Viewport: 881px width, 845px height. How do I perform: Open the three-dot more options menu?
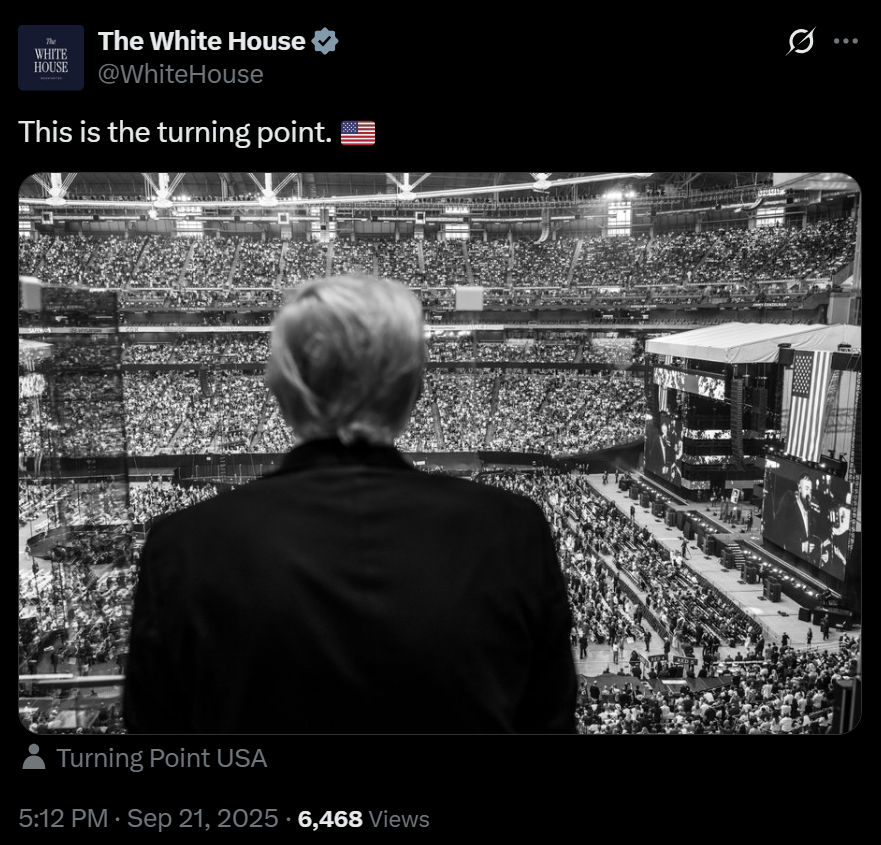point(846,41)
